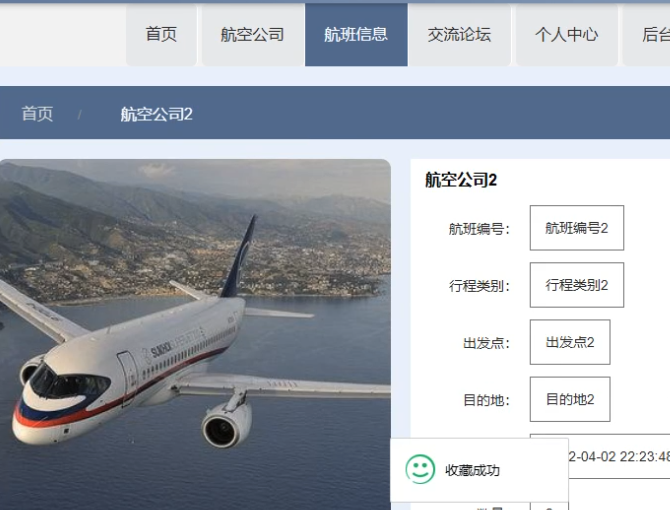Click the green smiley success icon
The width and height of the screenshot is (670, 510).
[x=420, y=469]
